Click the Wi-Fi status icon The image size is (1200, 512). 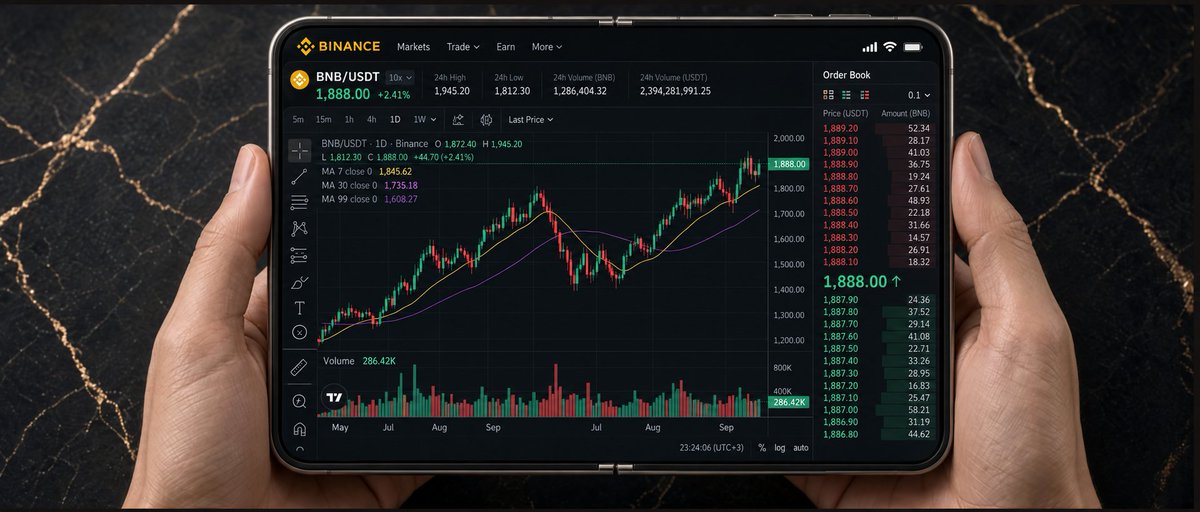click(x=889, y=47)
